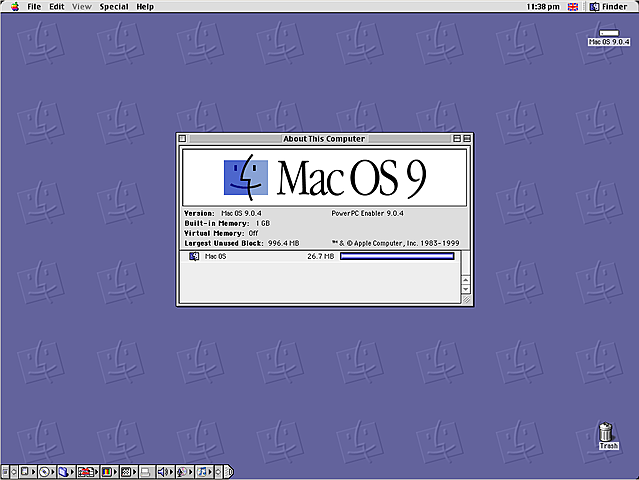Open the microphone and disc sound source module

tap(185, 472)
